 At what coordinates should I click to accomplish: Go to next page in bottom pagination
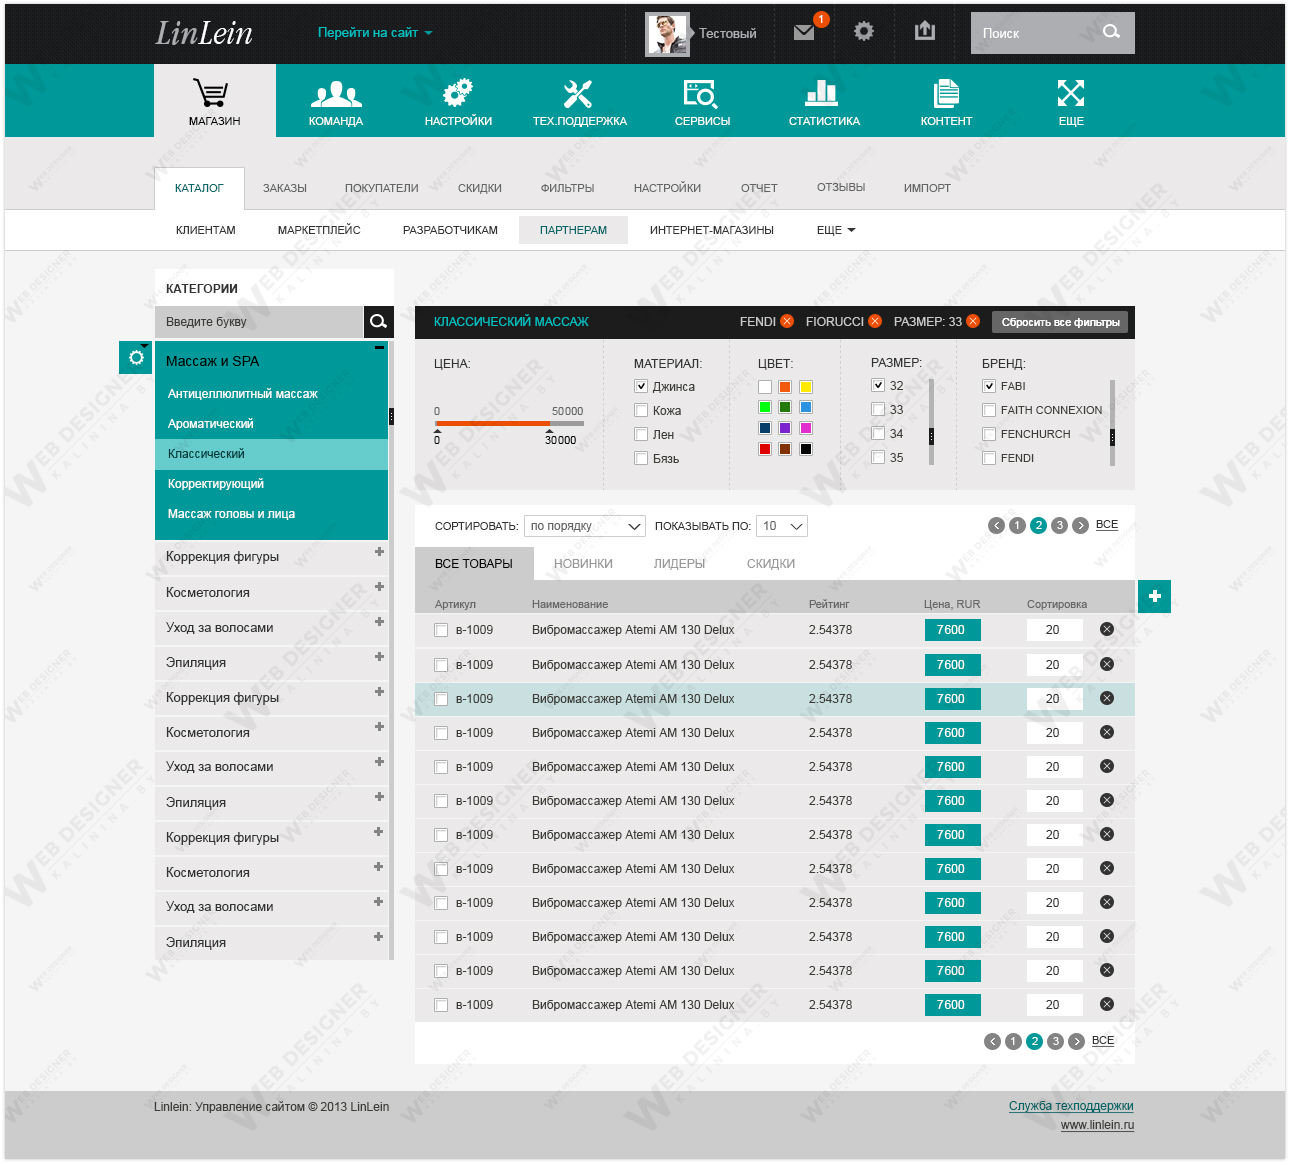click(1076, 1041)
